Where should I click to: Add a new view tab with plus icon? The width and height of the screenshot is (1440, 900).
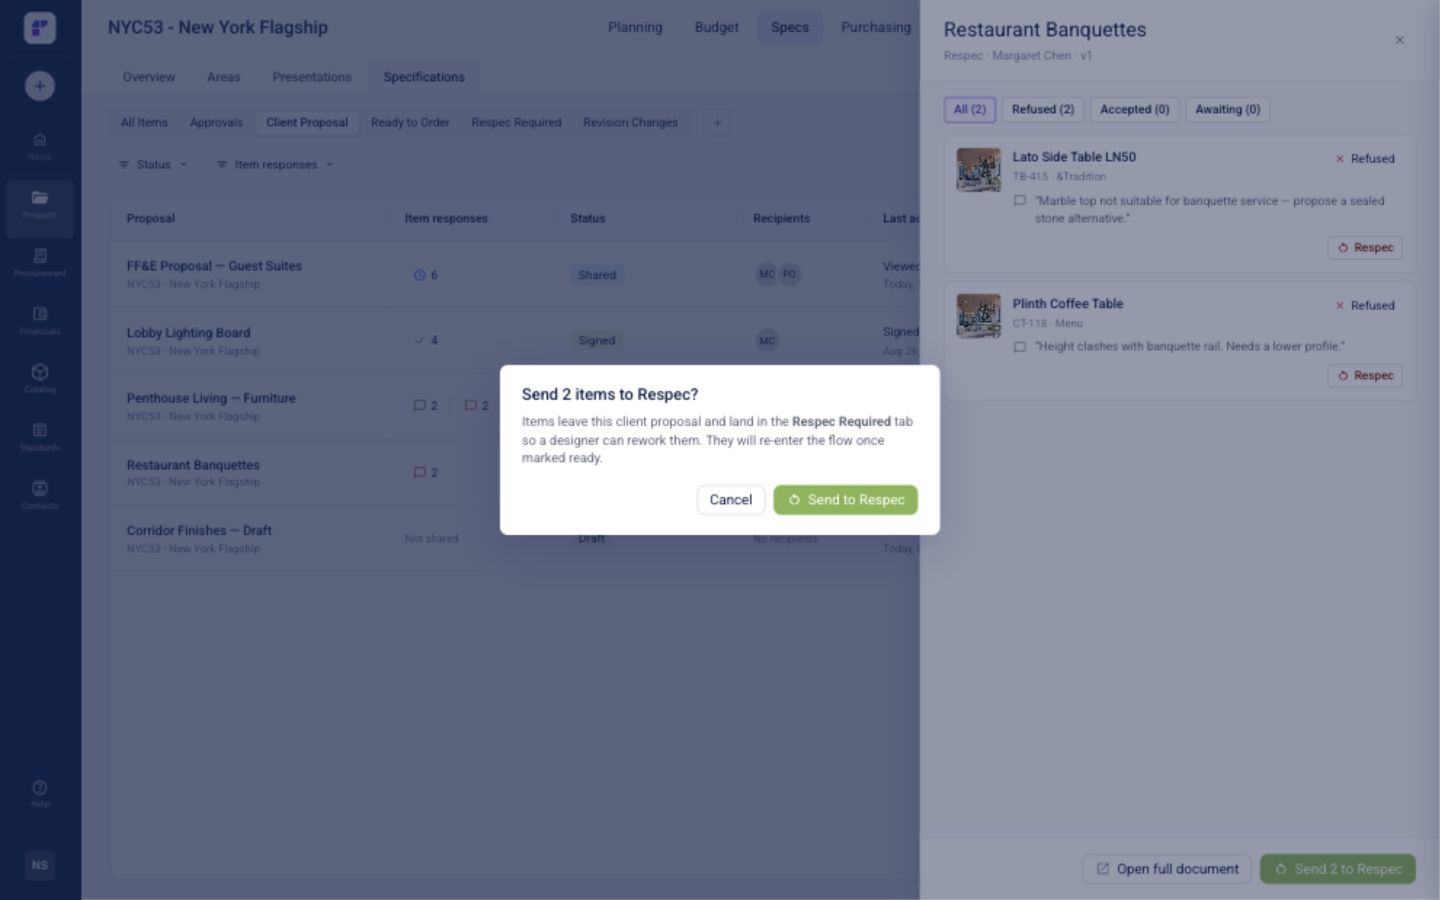coord(717,123)
